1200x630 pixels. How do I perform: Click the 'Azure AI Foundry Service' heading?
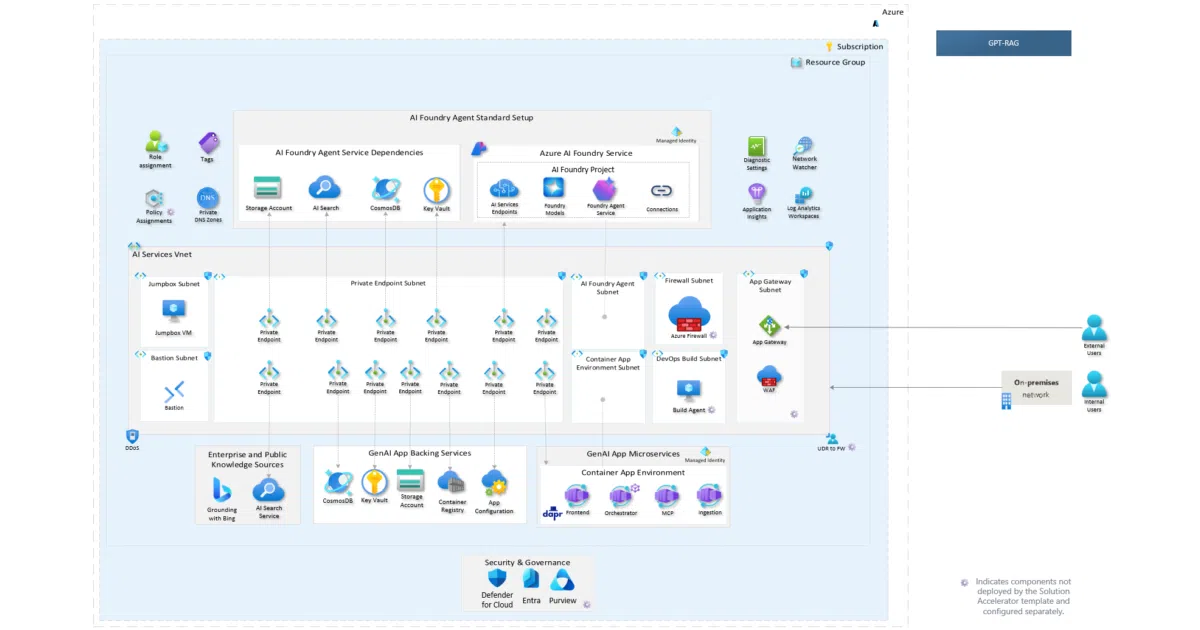coord(586,153)
